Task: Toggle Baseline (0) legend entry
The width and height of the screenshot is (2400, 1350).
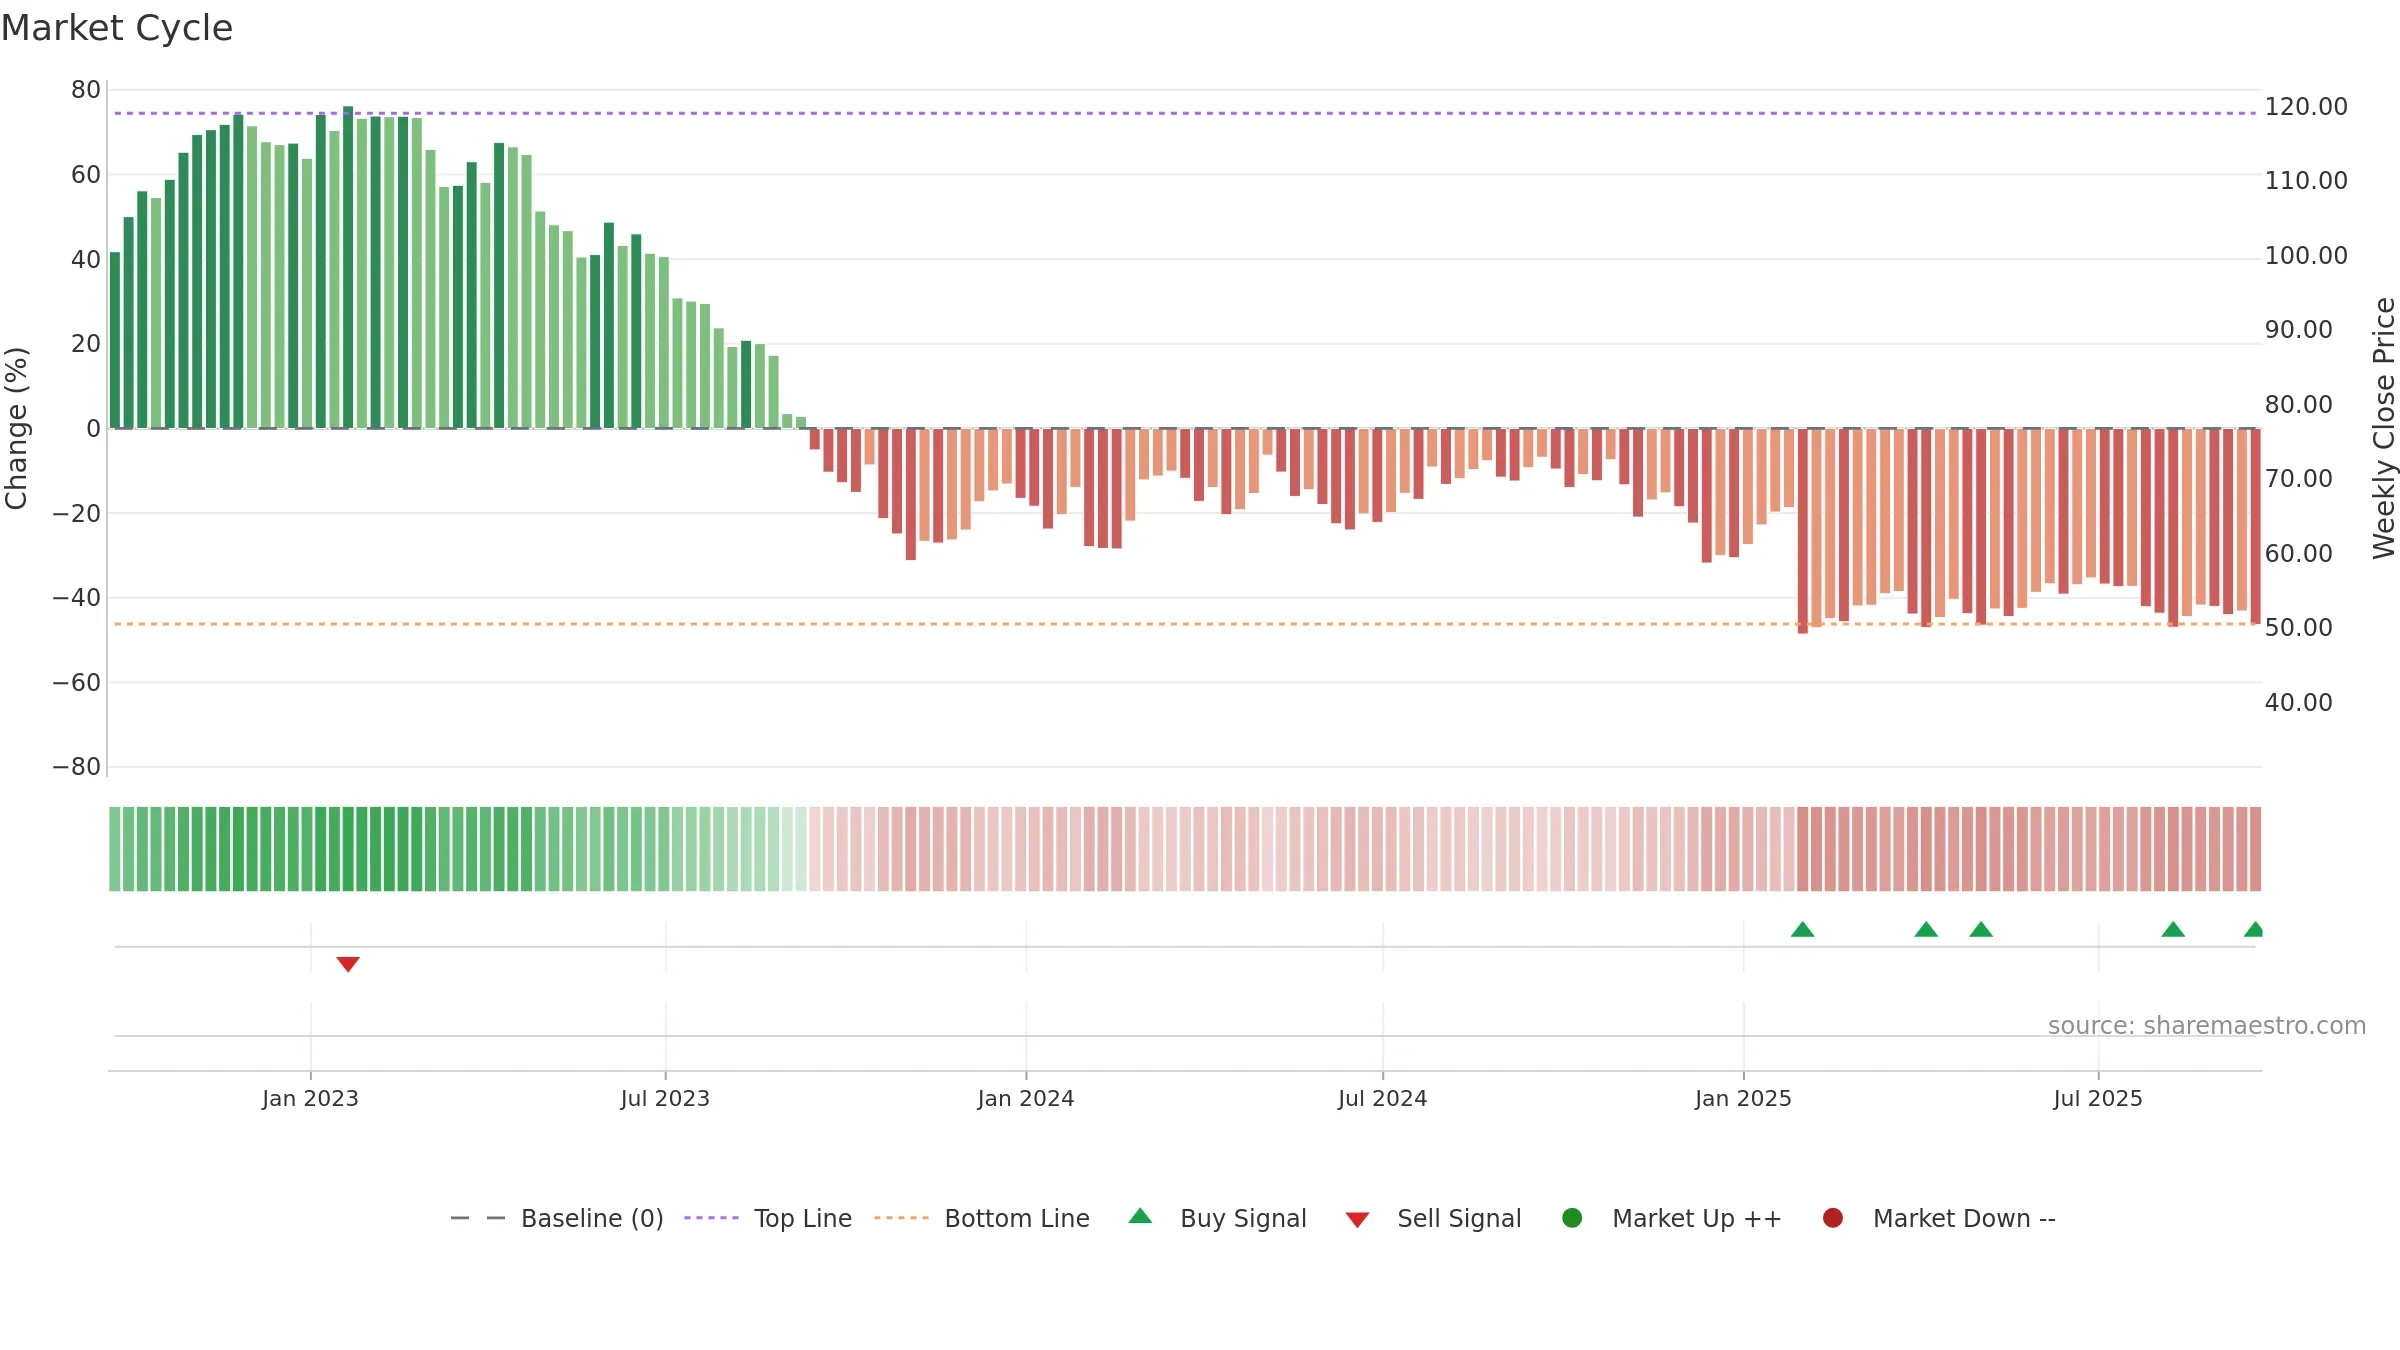Action: click(557, 1218)
